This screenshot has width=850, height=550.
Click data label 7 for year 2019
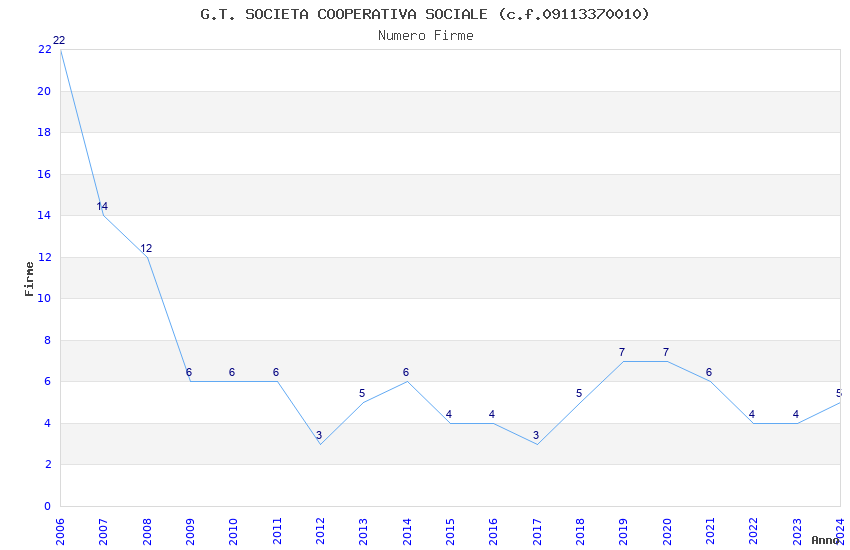pos(622,352)
